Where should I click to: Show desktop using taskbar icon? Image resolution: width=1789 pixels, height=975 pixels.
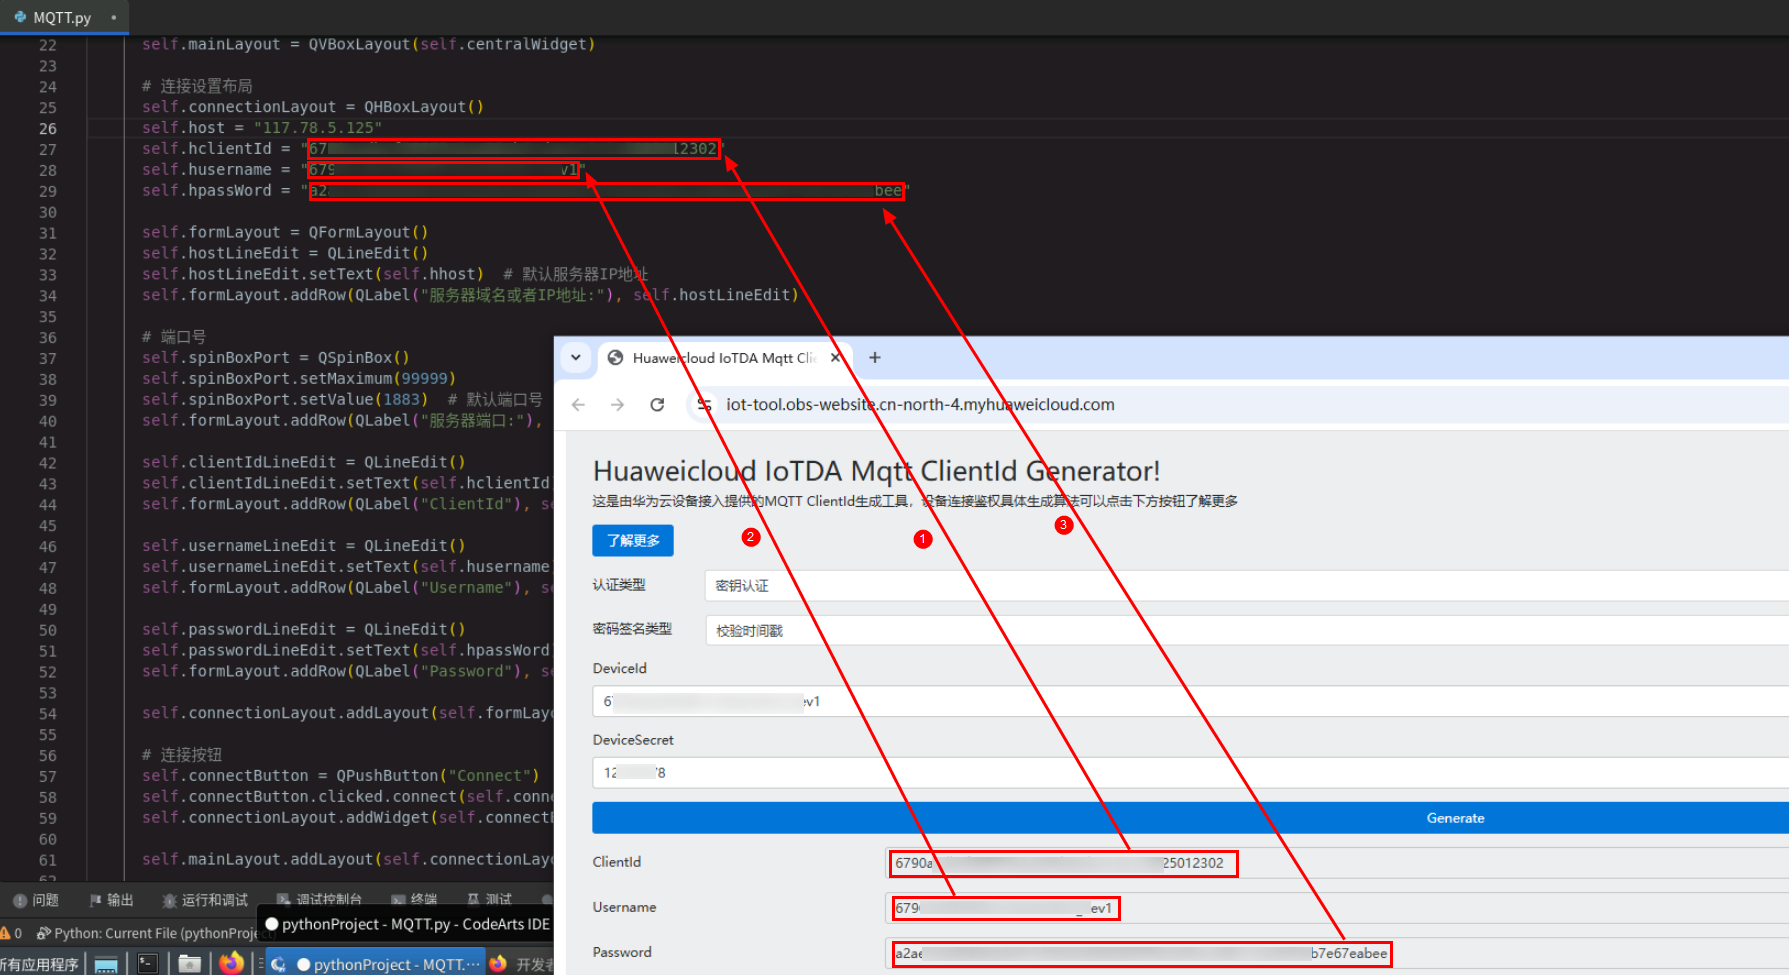tap(106, 964)
